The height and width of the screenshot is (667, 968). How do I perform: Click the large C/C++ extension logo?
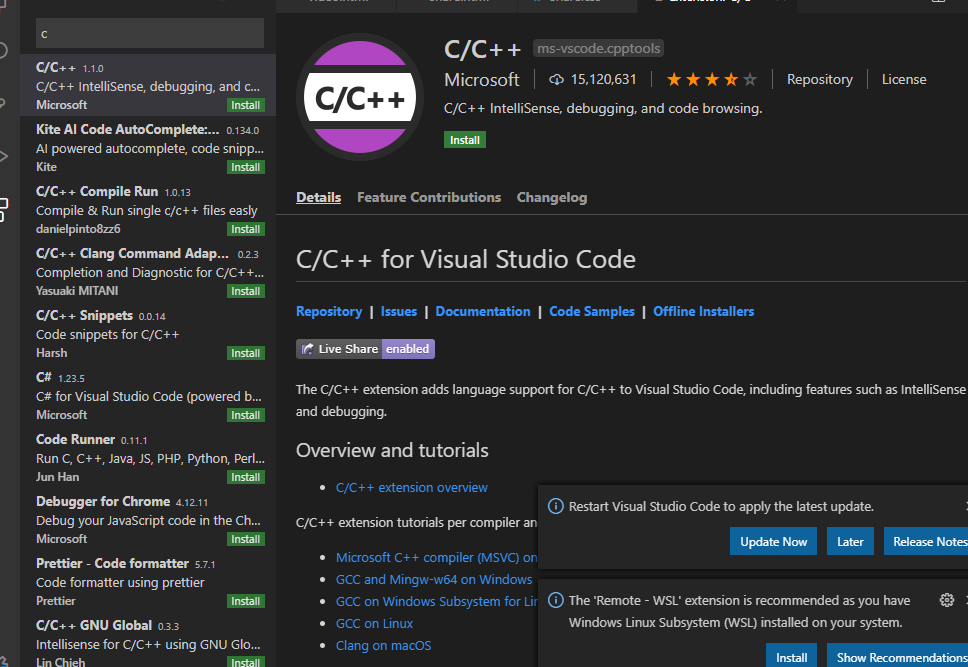(x=360, y=97)
